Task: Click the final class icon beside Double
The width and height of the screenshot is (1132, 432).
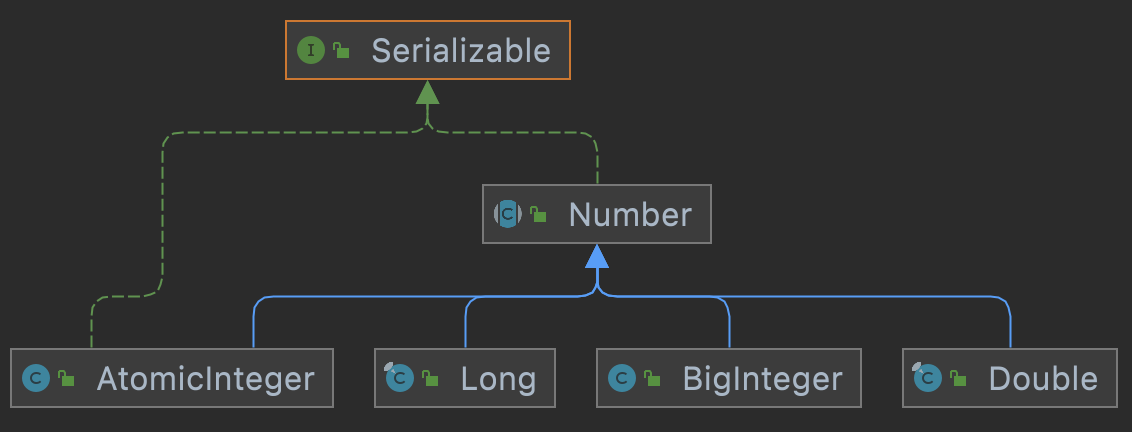Action: [927, 378]
